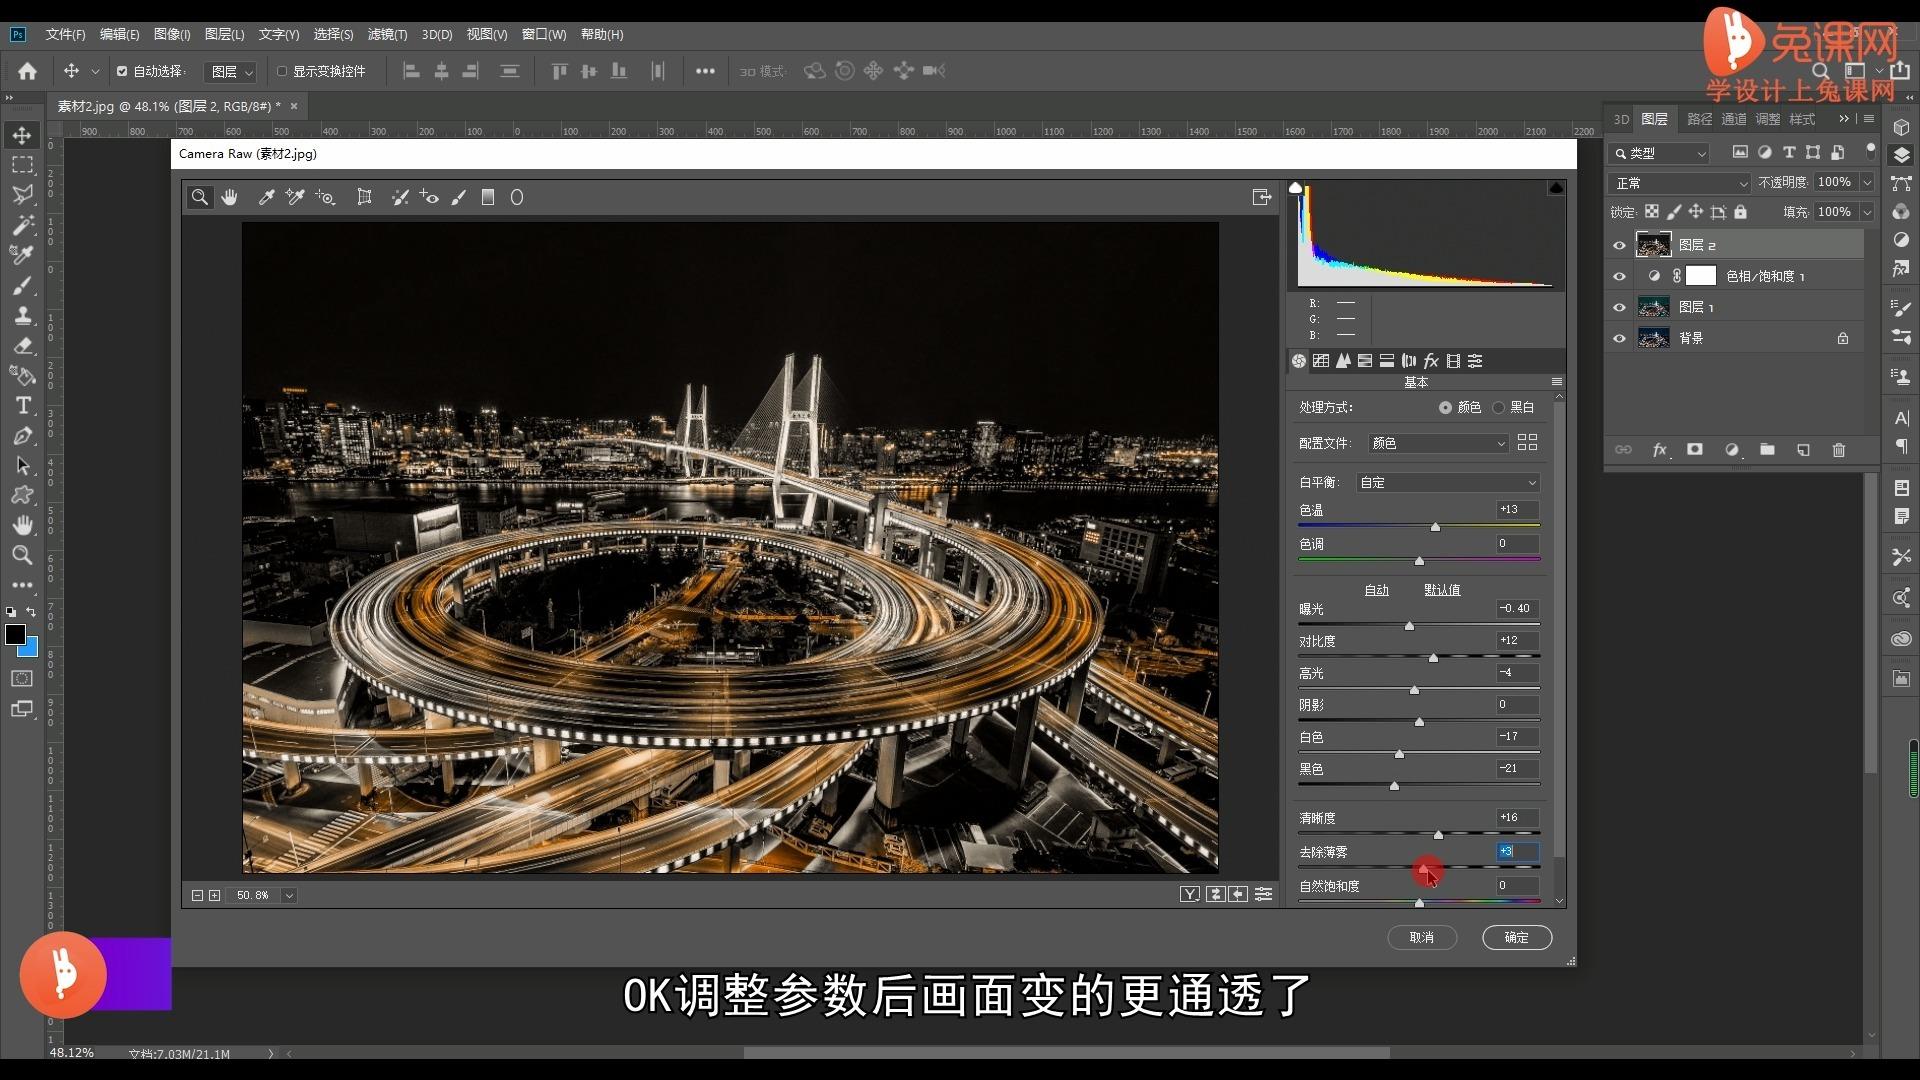
Task: Select the Rectangular Marquee tool
Action: pyautogui.click(x=22, y=165)
